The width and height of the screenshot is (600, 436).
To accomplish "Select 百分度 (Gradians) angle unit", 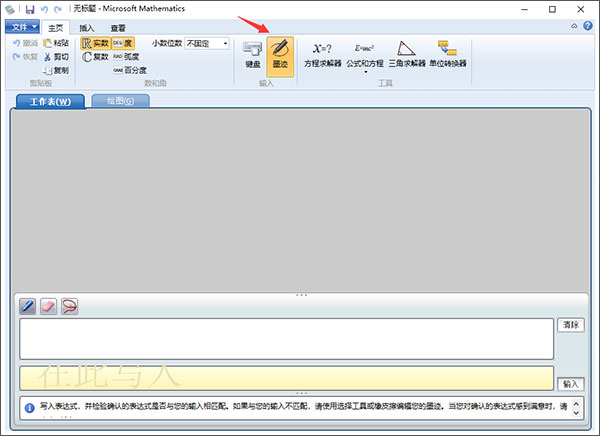I will point(130,70).
